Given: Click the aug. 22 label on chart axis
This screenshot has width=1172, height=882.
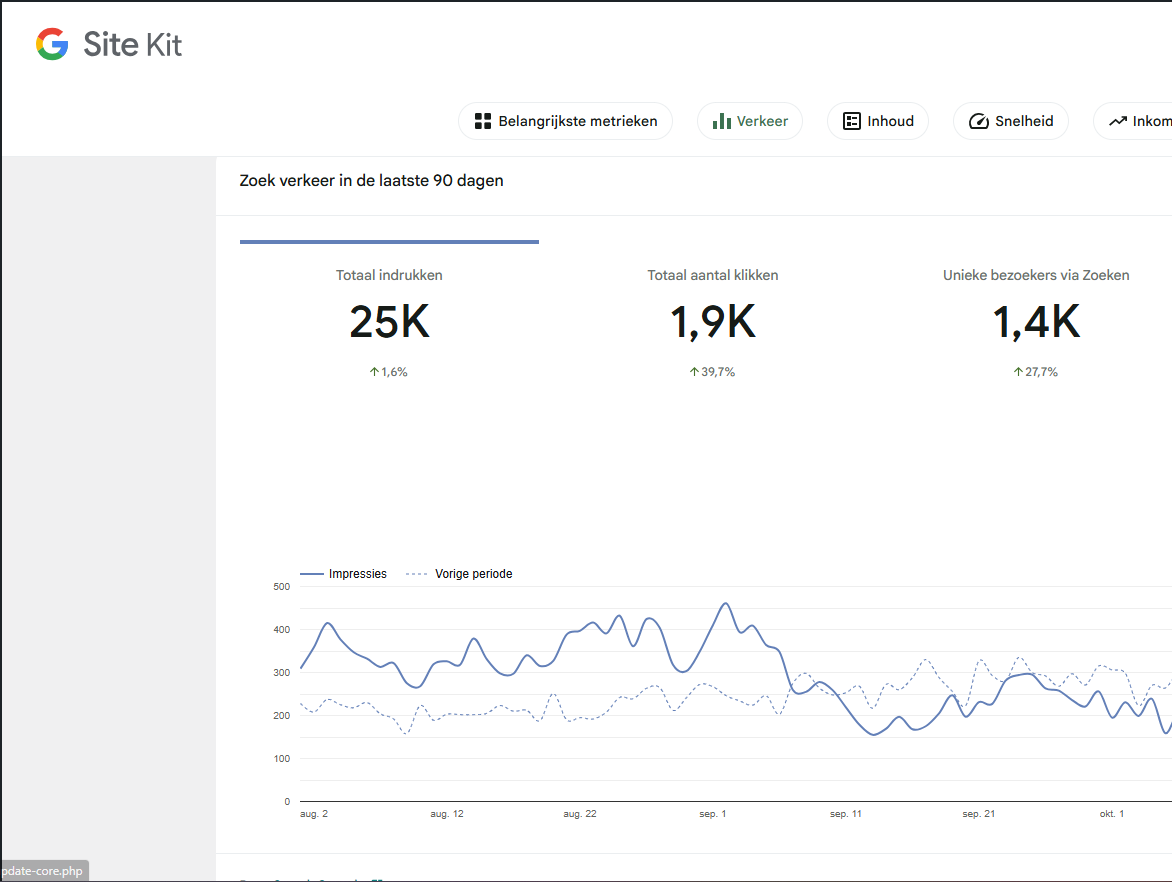Looking at the screenshot, I should coord(580,814).
